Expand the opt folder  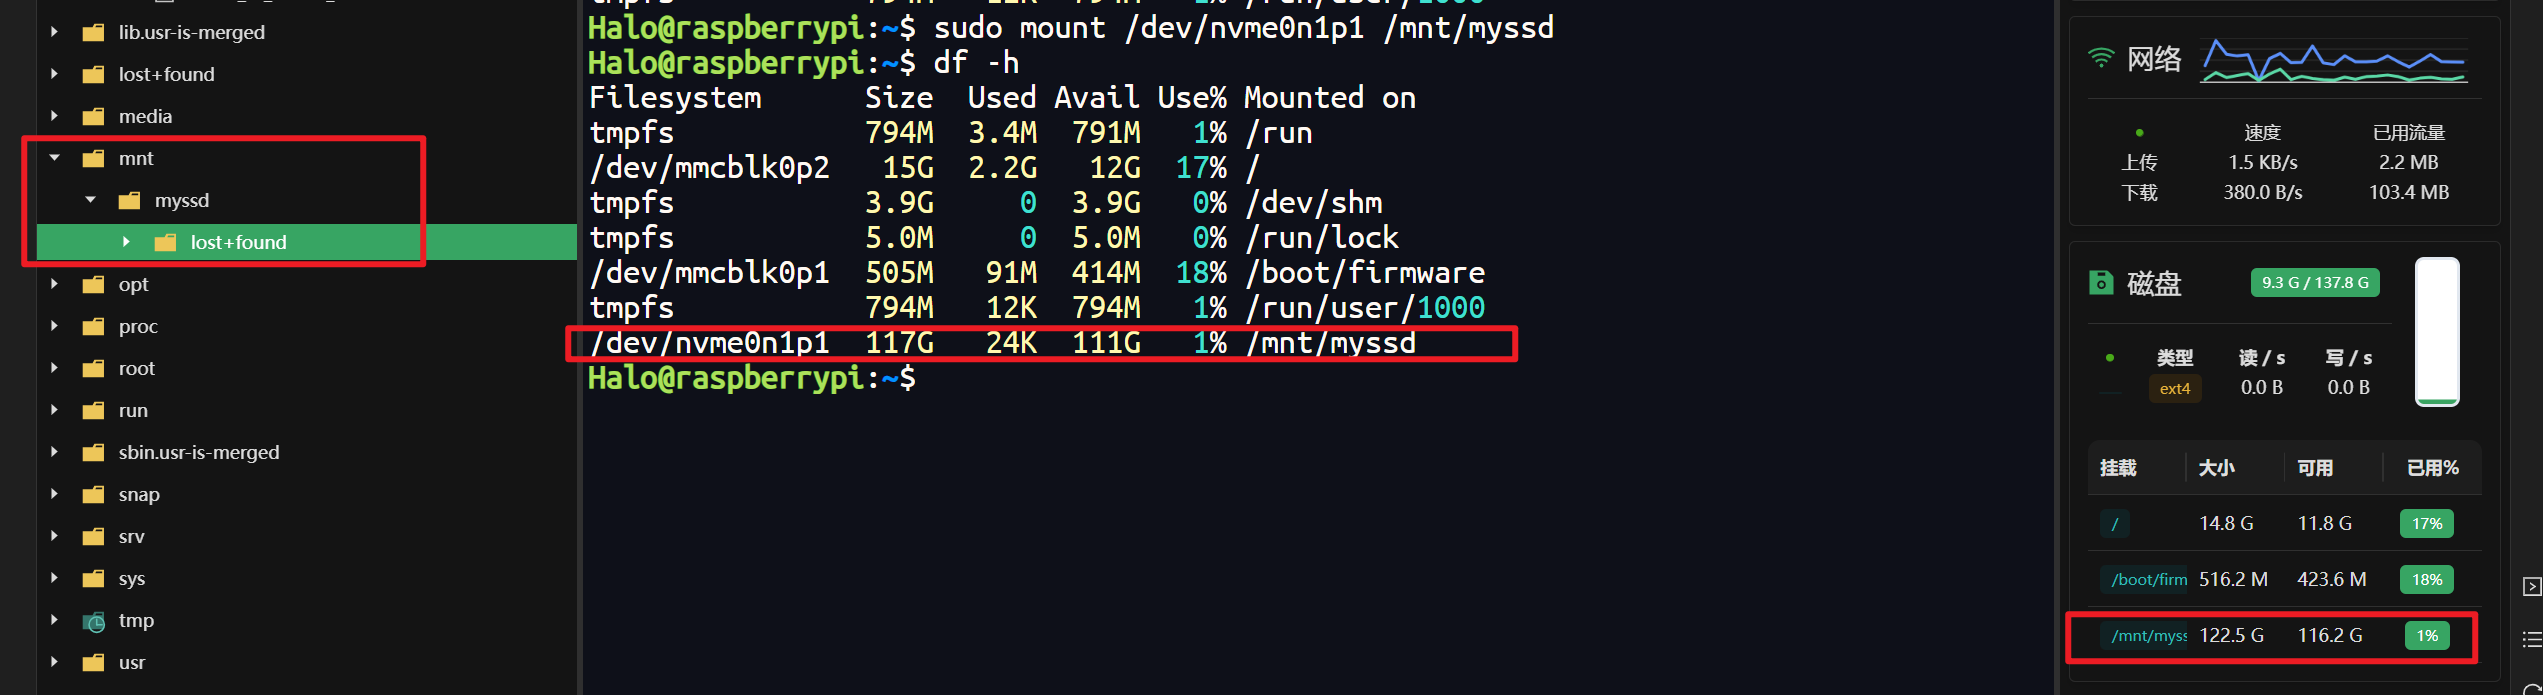(x=55, y=285)
